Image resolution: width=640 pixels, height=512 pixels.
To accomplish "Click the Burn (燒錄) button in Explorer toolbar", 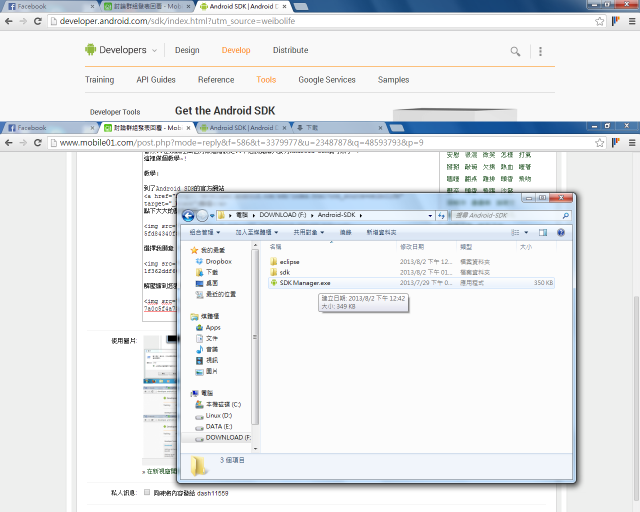I will (x=345, y=232).
